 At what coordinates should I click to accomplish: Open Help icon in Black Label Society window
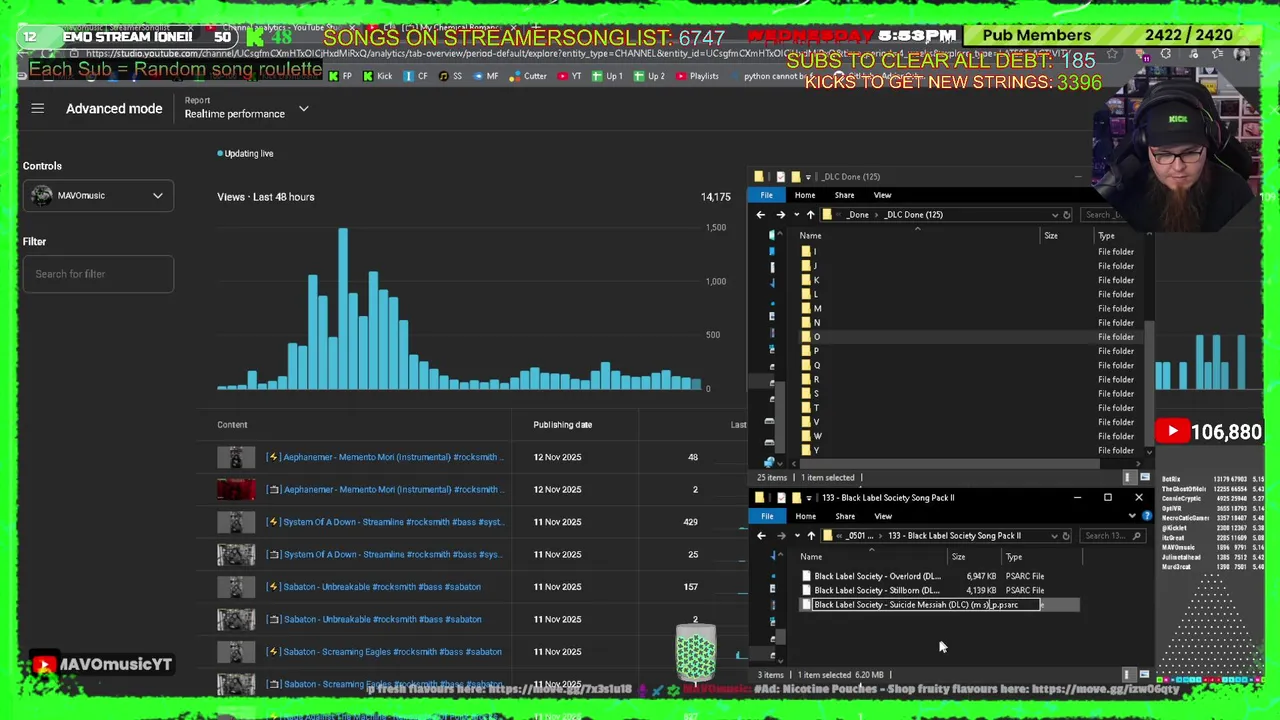(x=1145, y=516)
